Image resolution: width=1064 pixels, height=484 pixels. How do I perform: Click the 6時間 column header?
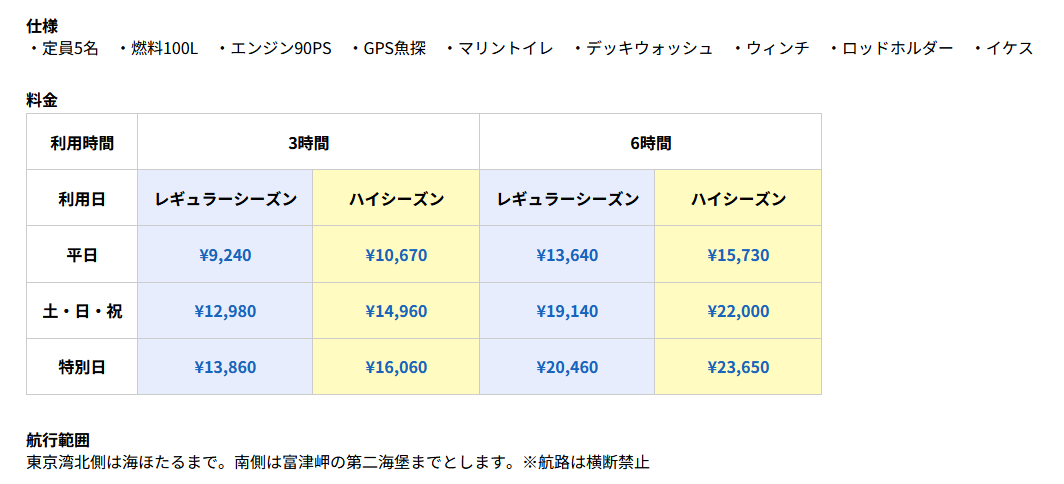650,142
